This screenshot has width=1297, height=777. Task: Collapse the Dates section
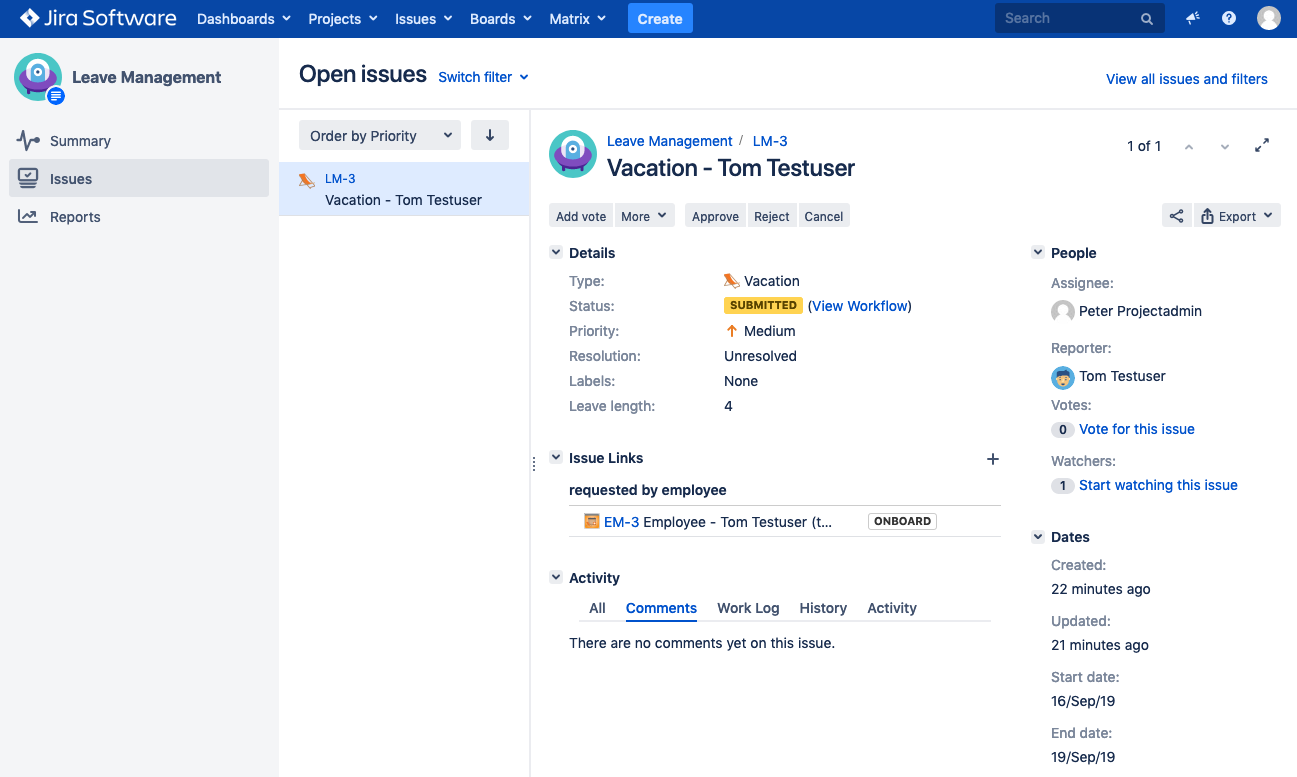[1038, 537]
